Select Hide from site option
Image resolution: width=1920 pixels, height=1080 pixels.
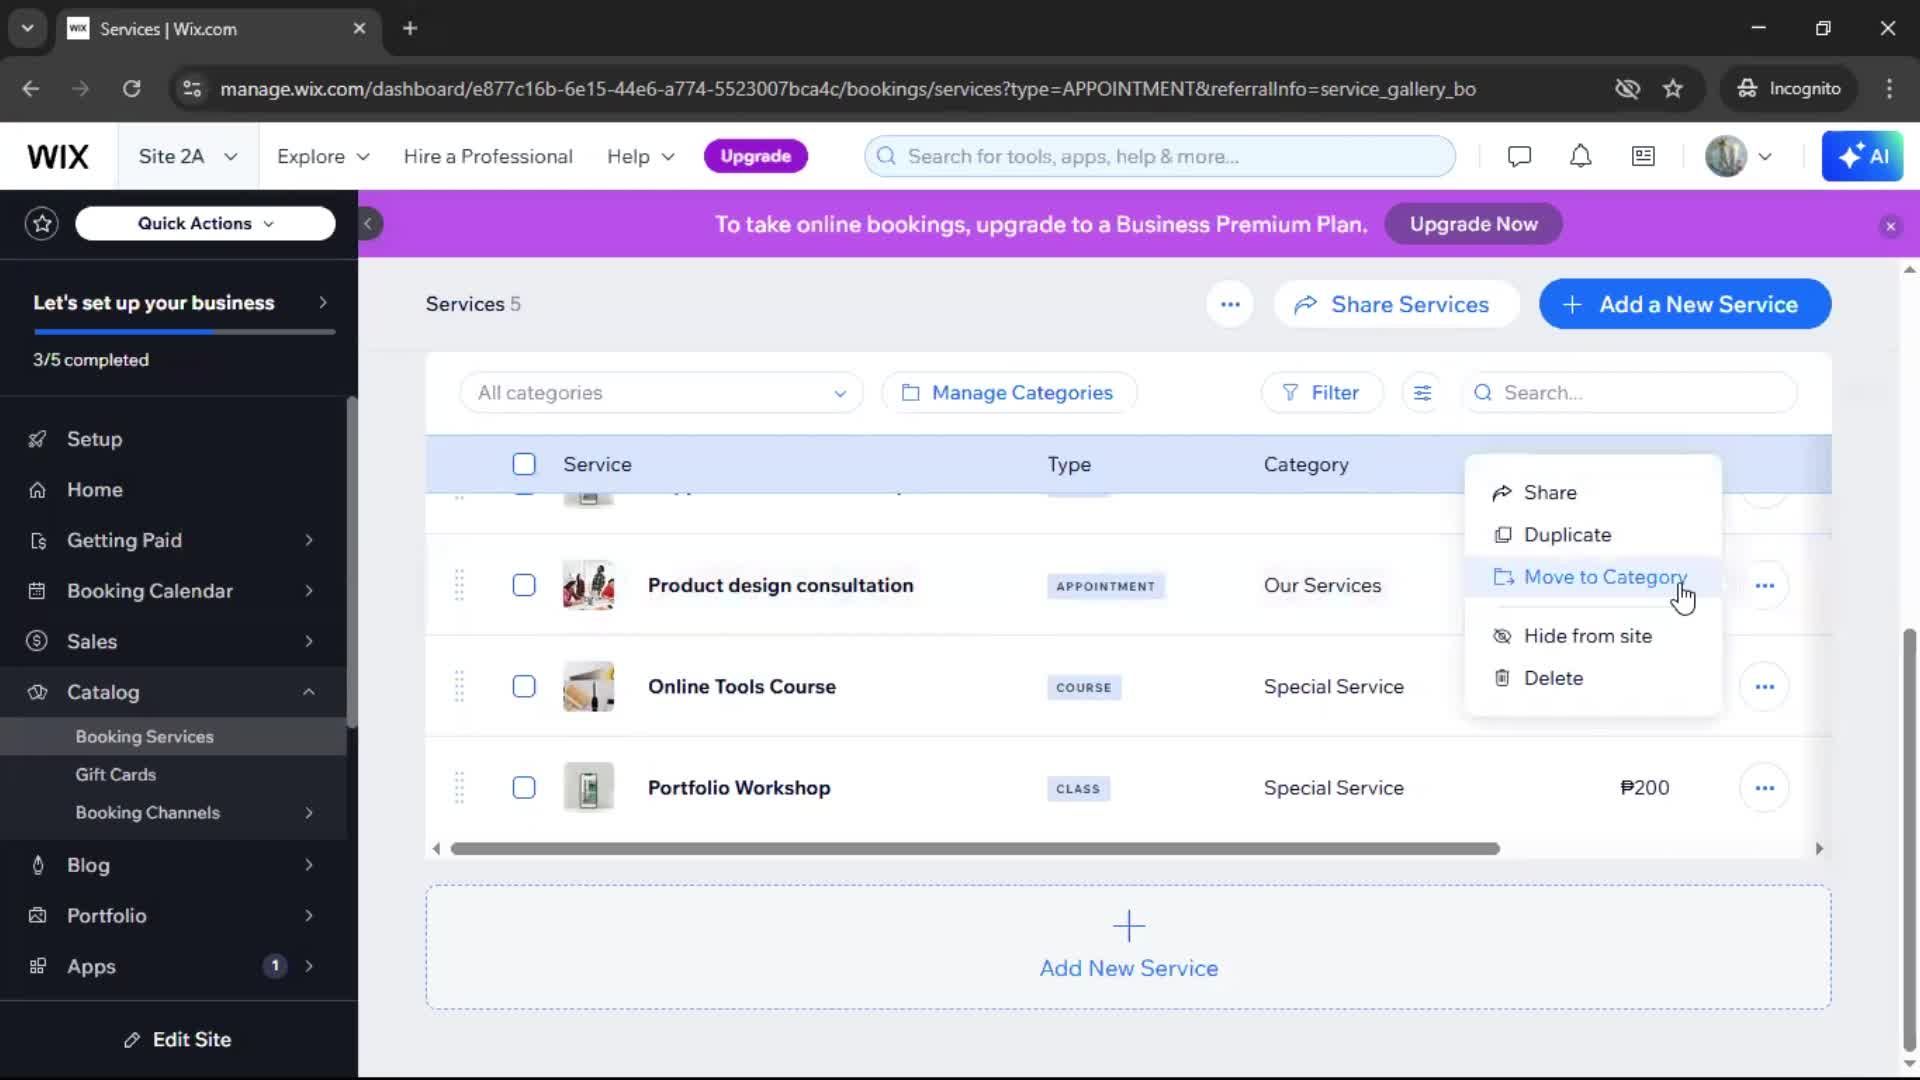click(1592, 636)
